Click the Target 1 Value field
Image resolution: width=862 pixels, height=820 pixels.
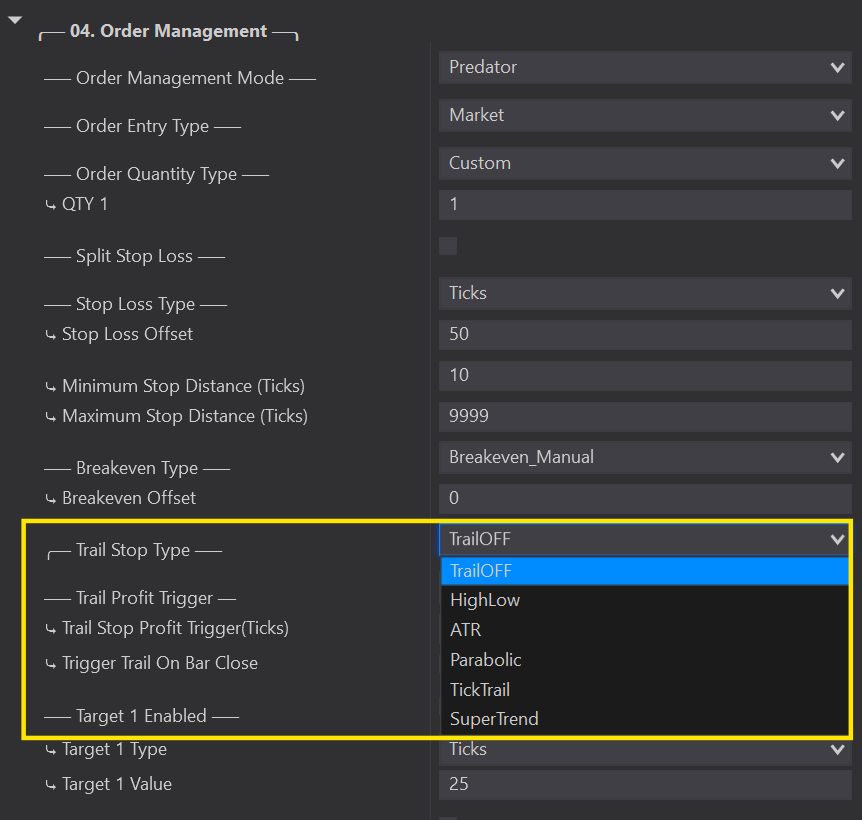[644, 785]
